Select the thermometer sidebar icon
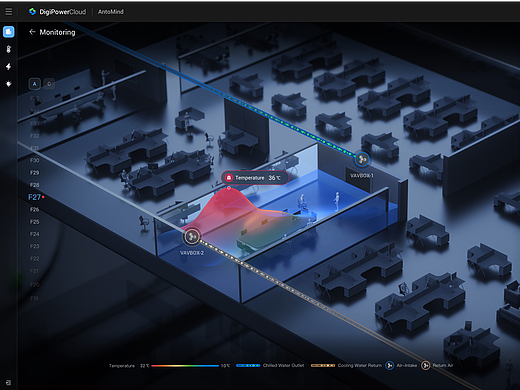 tap(9, 49)
